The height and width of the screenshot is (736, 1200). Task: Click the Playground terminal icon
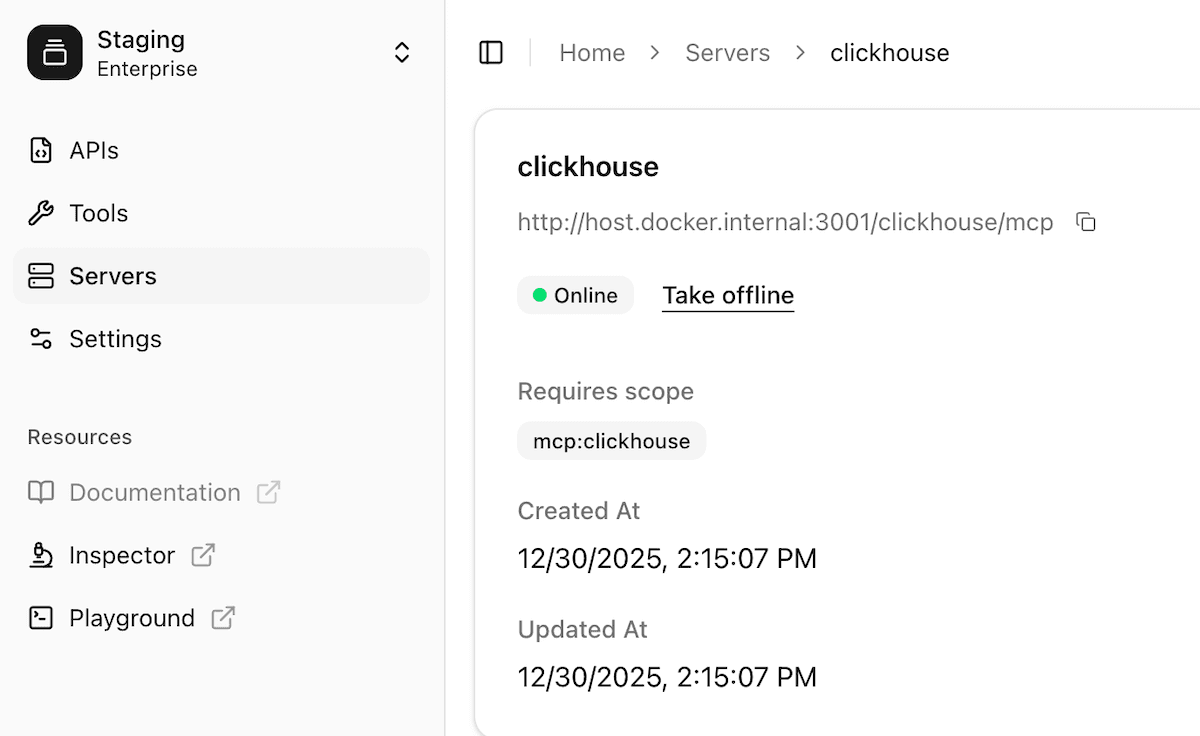pyautogui.click(x=41, y=618)
